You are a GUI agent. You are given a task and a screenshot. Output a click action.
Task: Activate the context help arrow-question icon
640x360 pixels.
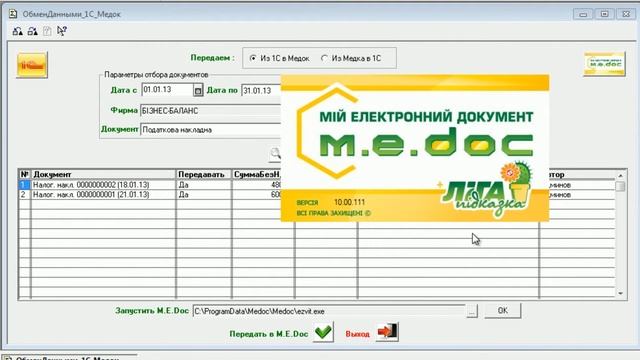62,31
